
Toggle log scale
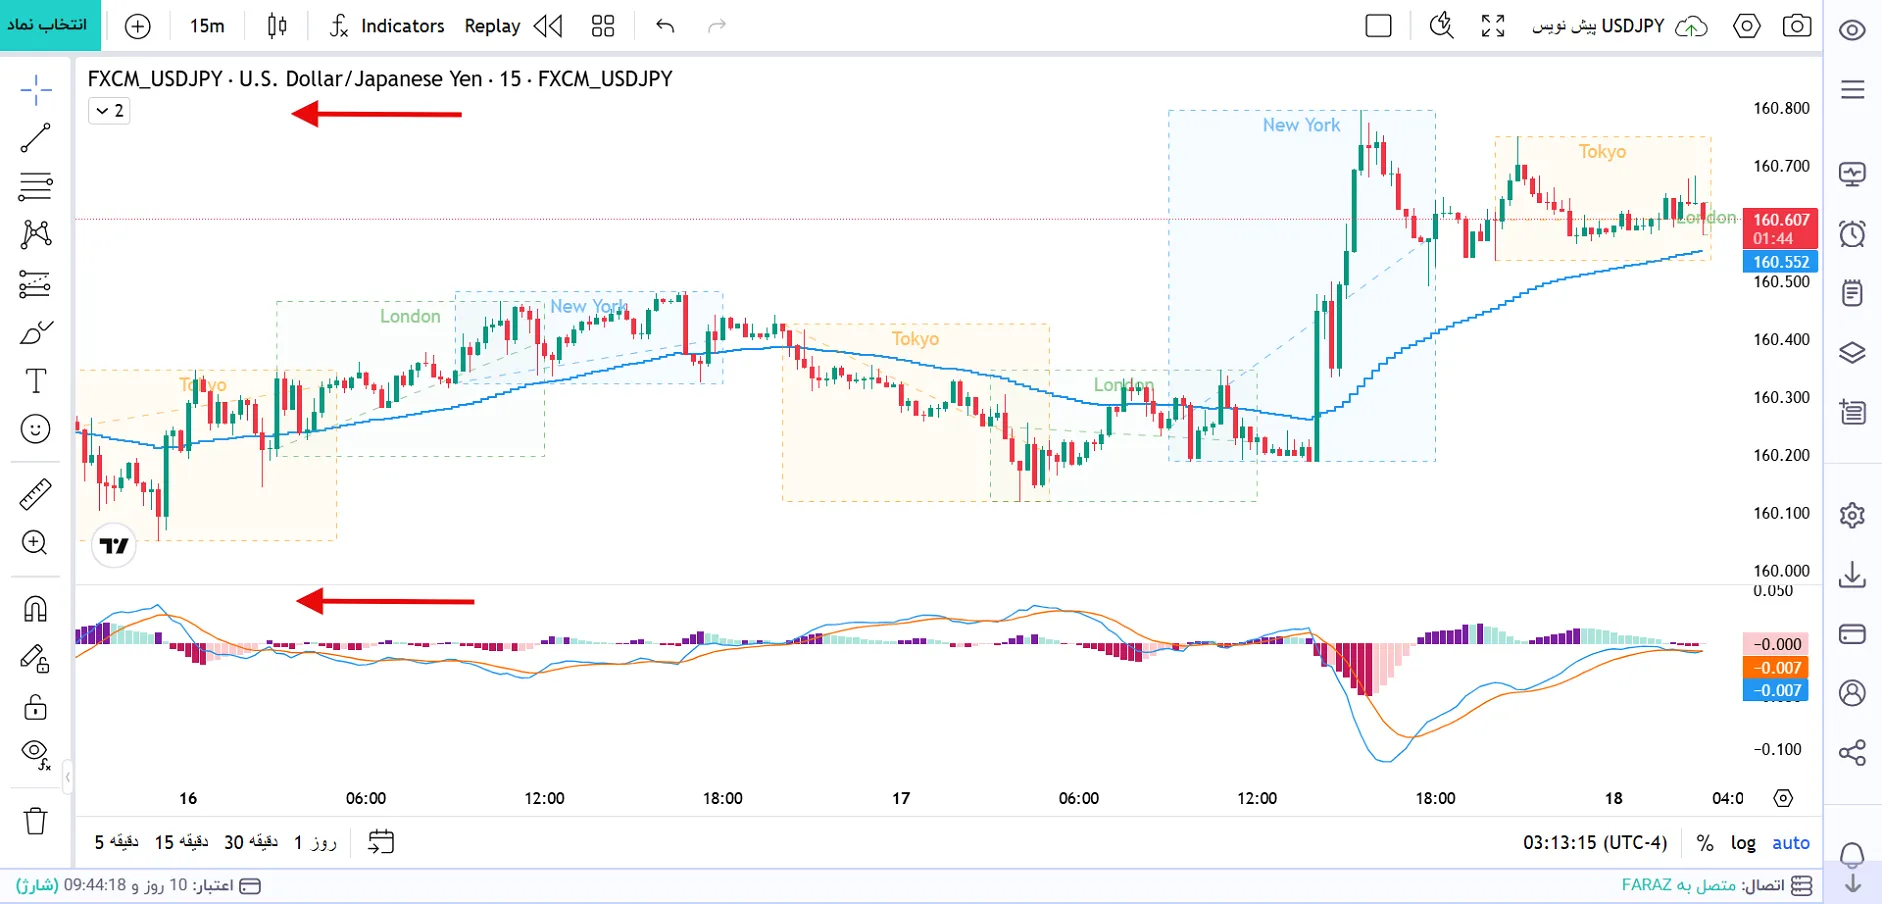tap(1743, 843)
